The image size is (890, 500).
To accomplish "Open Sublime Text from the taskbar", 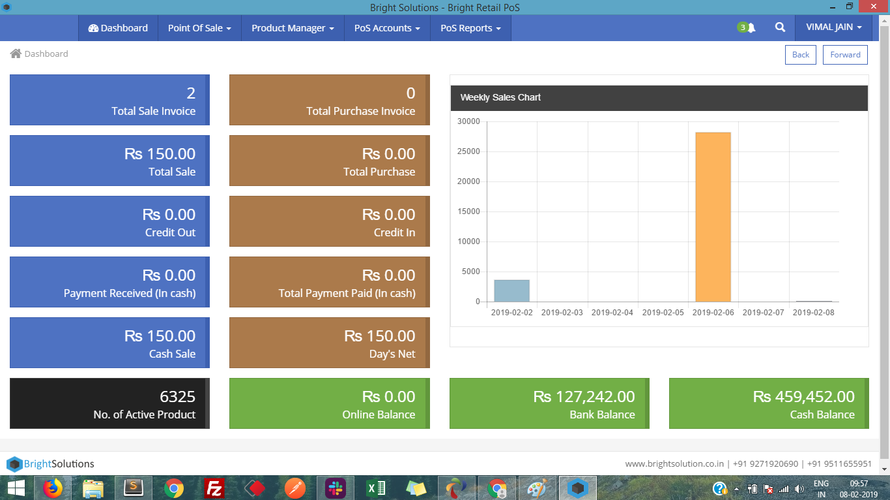I will tap(133, 488).
